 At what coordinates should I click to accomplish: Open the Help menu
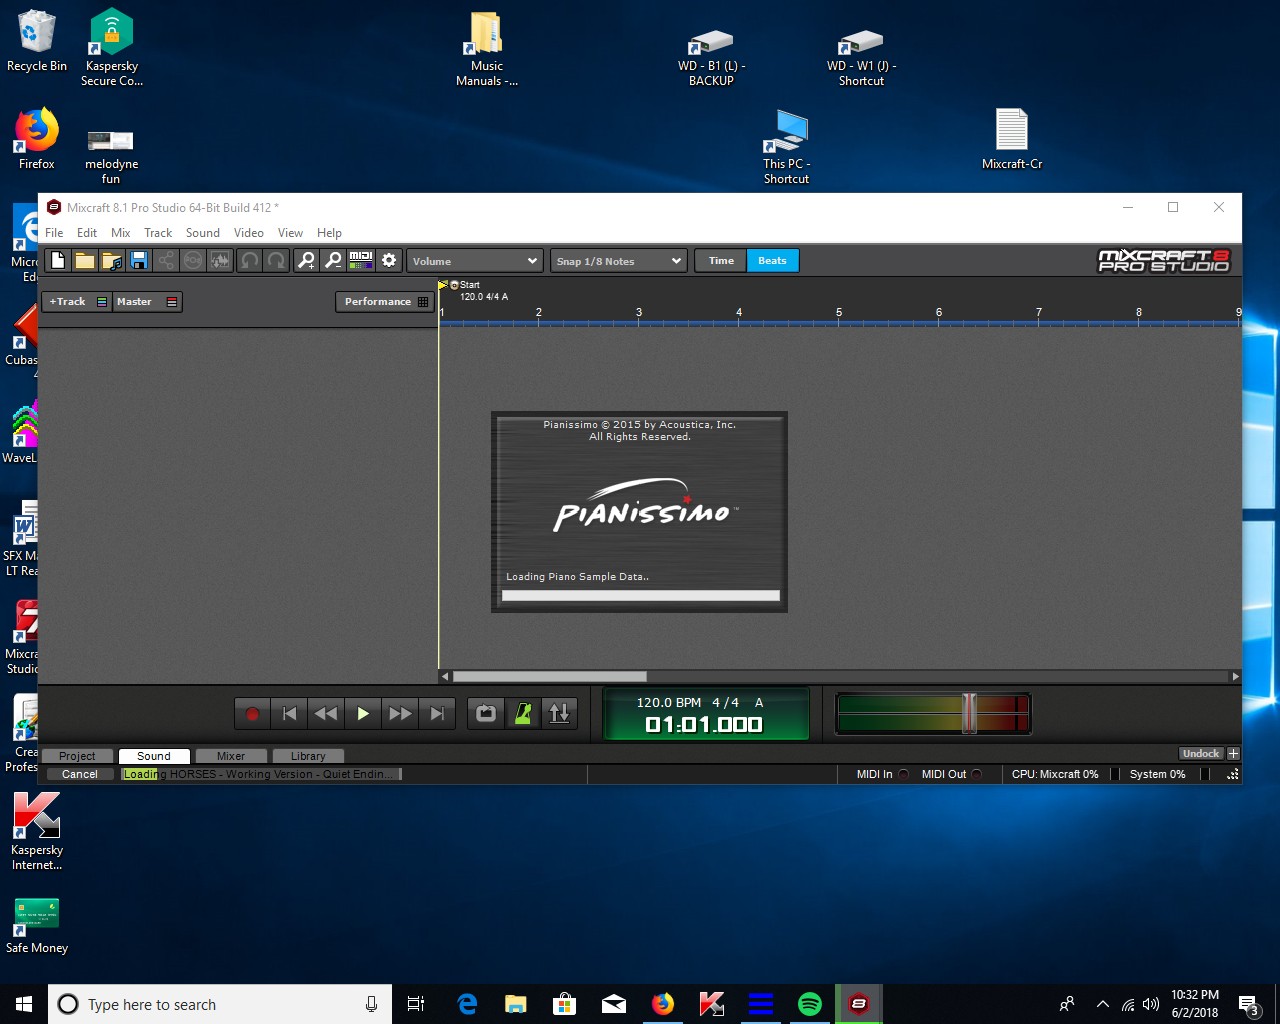tap(329, 232)
